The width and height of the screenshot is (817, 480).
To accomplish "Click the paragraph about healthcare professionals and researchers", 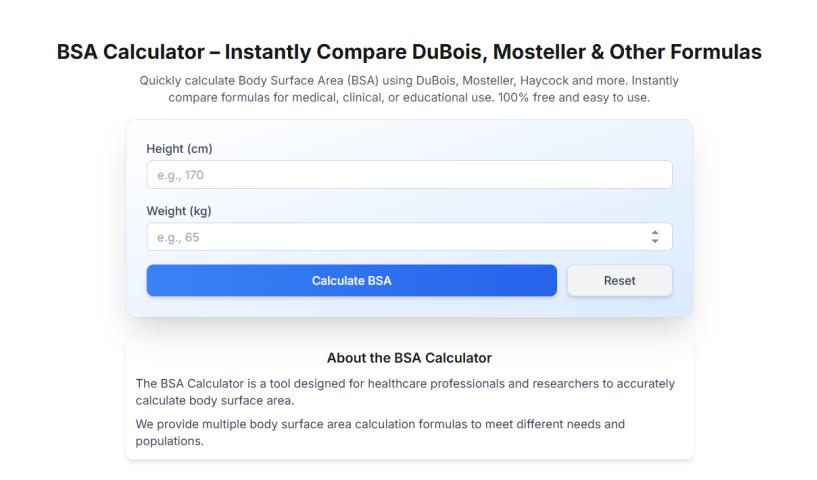I will click(x=405, y=392).
